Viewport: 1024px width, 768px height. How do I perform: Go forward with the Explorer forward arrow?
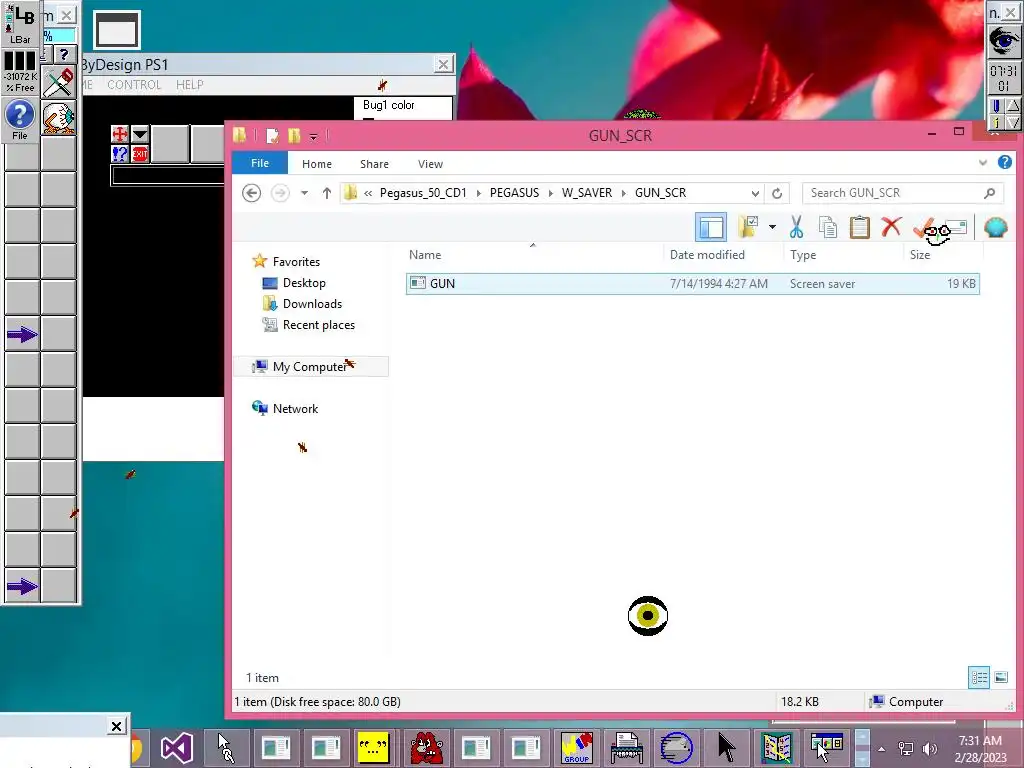click(x=280, y=193)
